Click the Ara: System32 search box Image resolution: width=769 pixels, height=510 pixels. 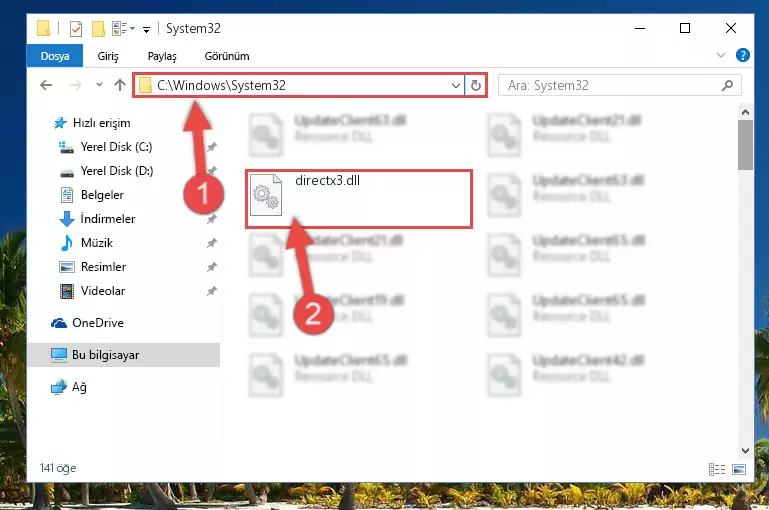619,85
